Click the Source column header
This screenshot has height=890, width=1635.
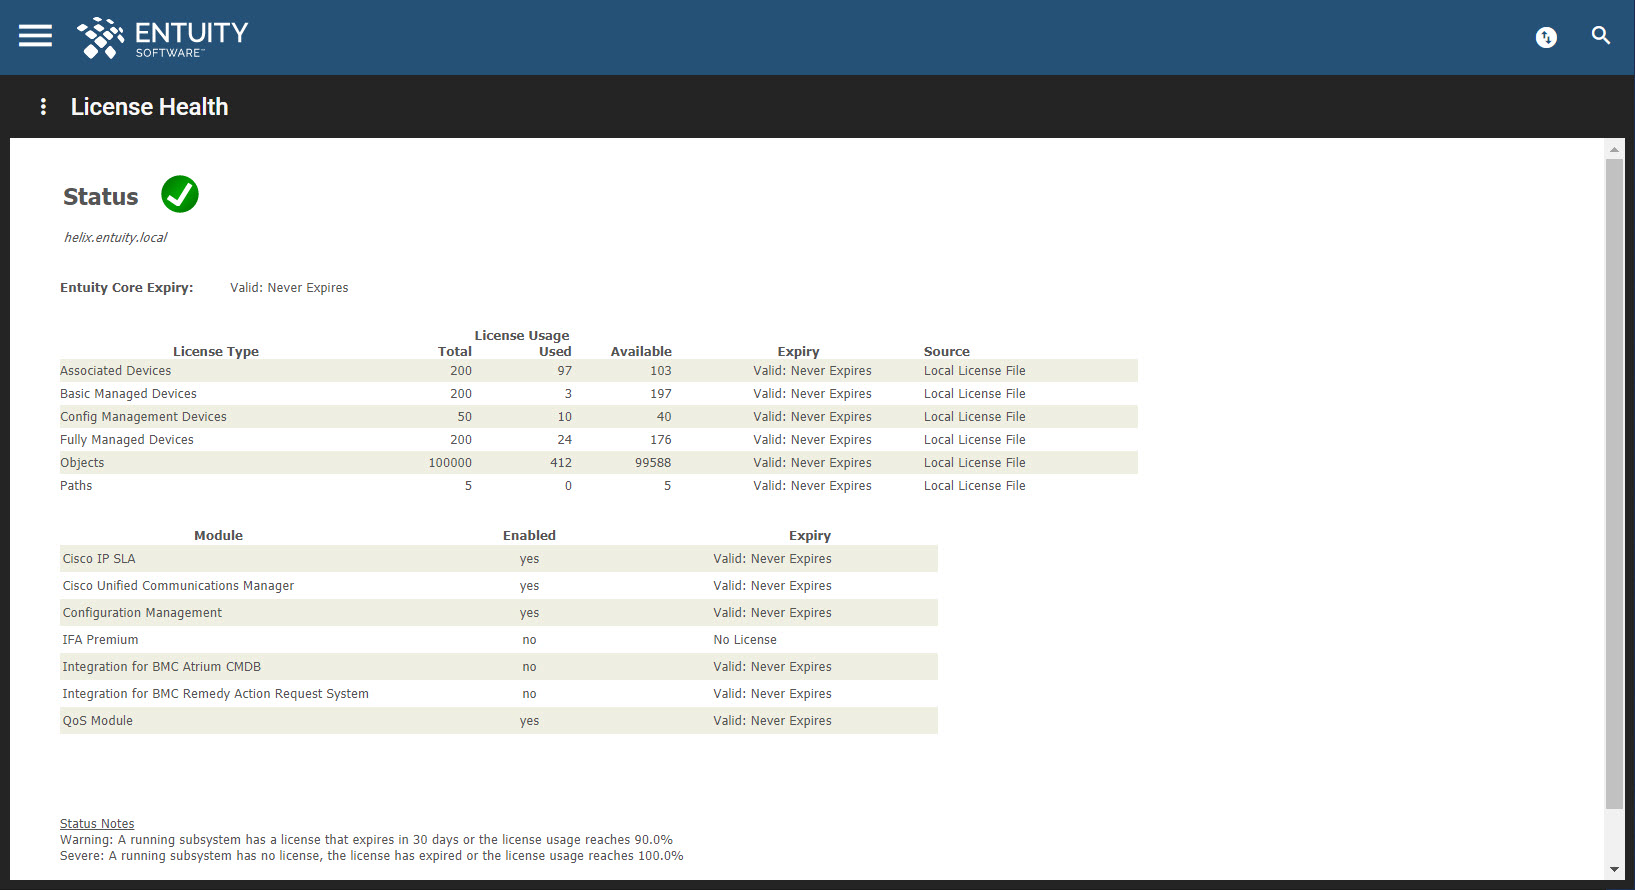click(947, 352)
